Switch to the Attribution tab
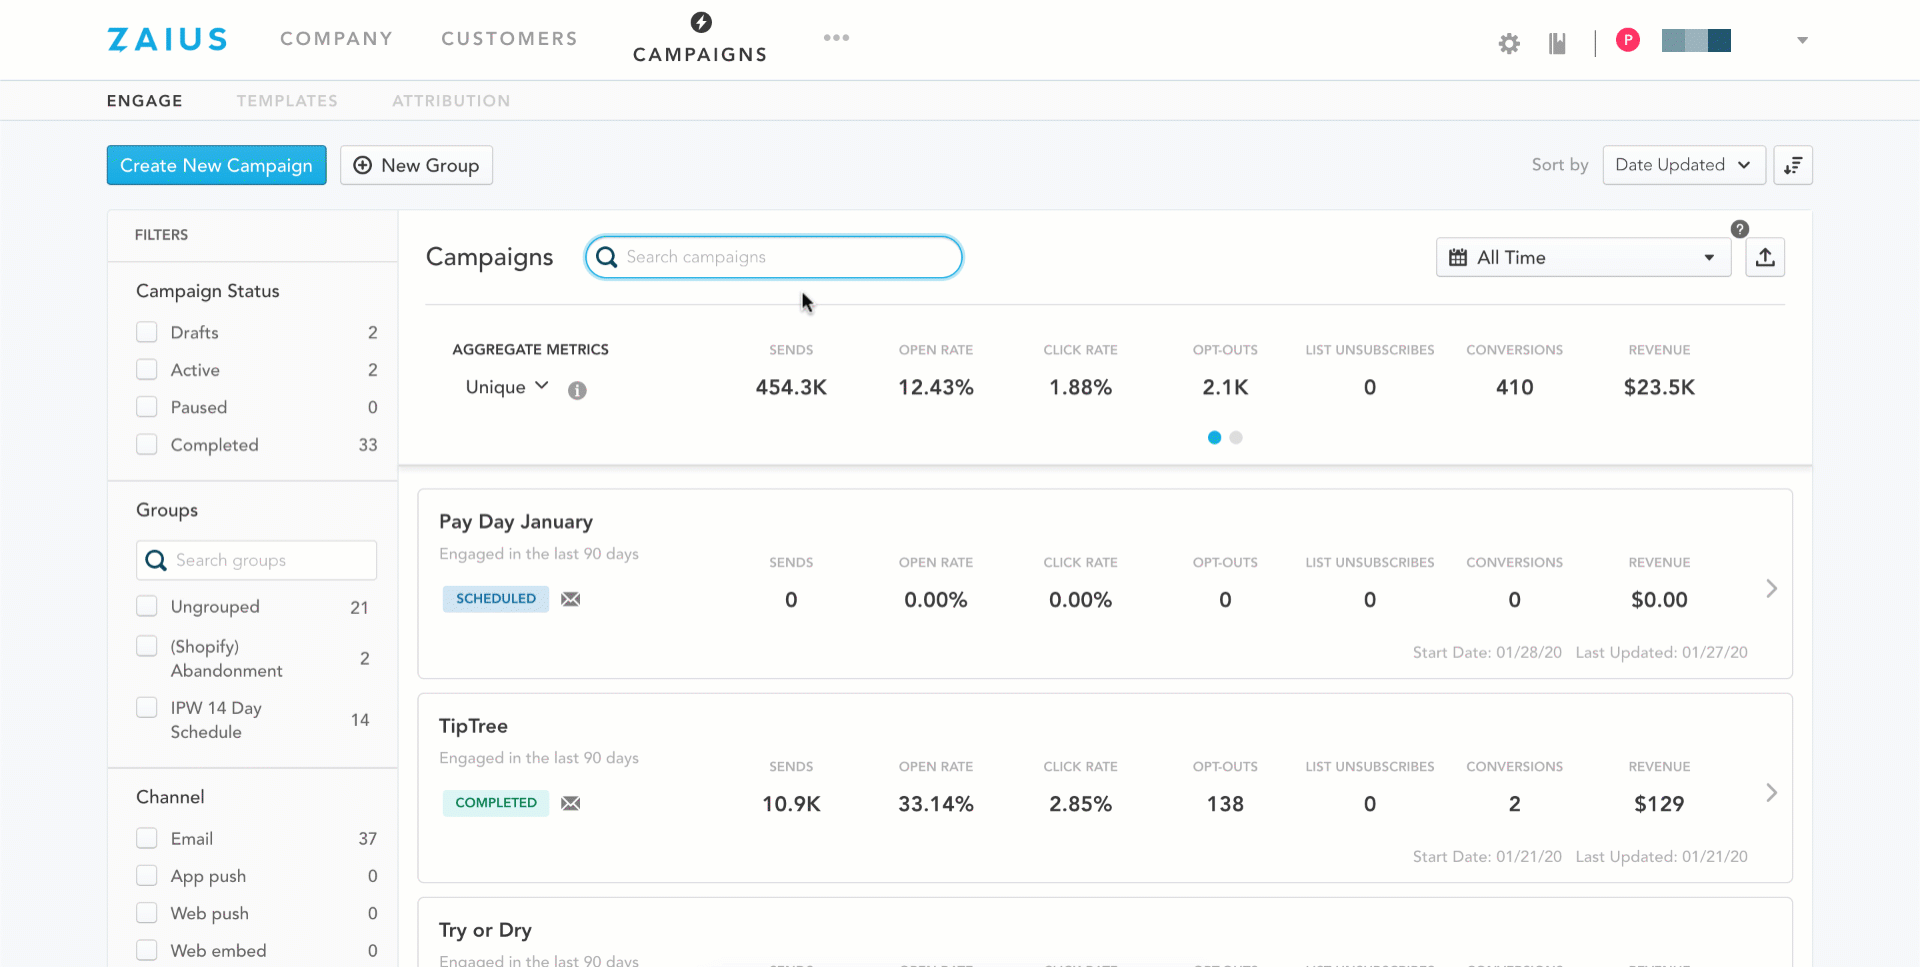This screenshot has width=1920, height=967. pyautogui.click(x=451, y=101)
